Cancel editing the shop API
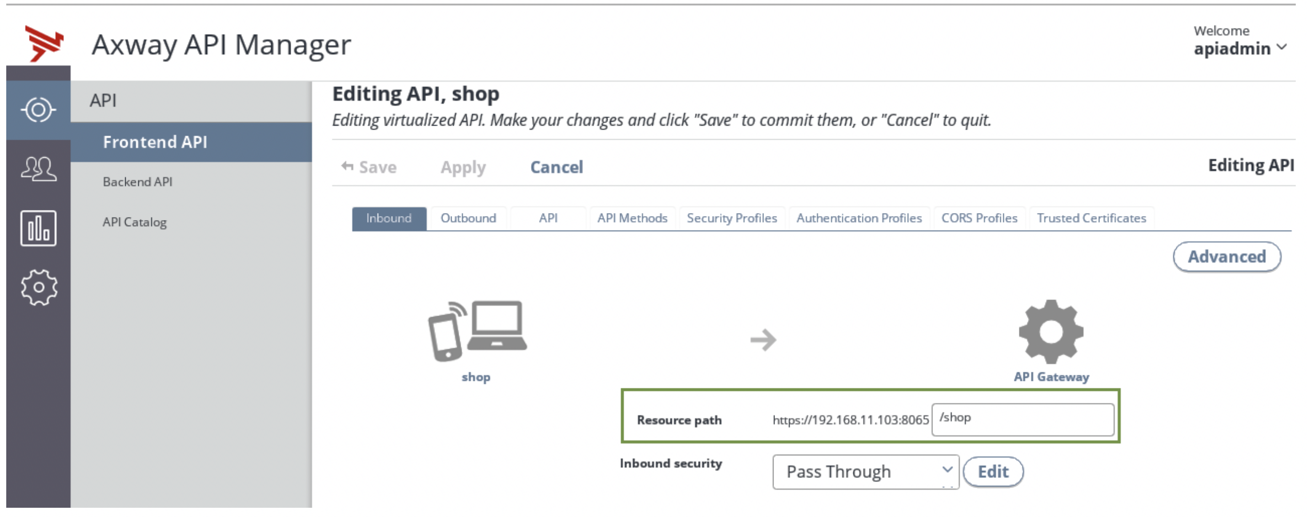Image resolution: width=1307 pixels, height=517 pixels. pyautogui.click(x=556, y=167)
